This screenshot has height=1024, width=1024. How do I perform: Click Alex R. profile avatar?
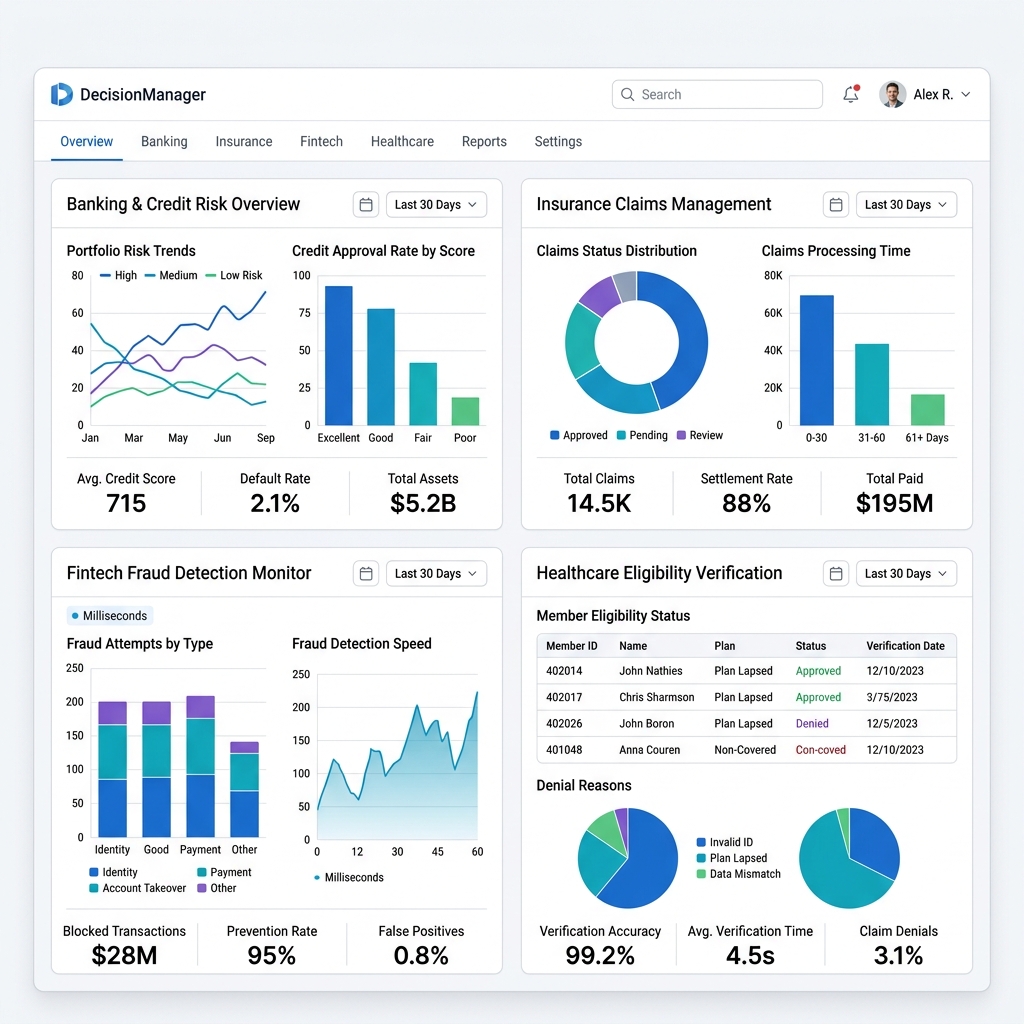[892, 95]
